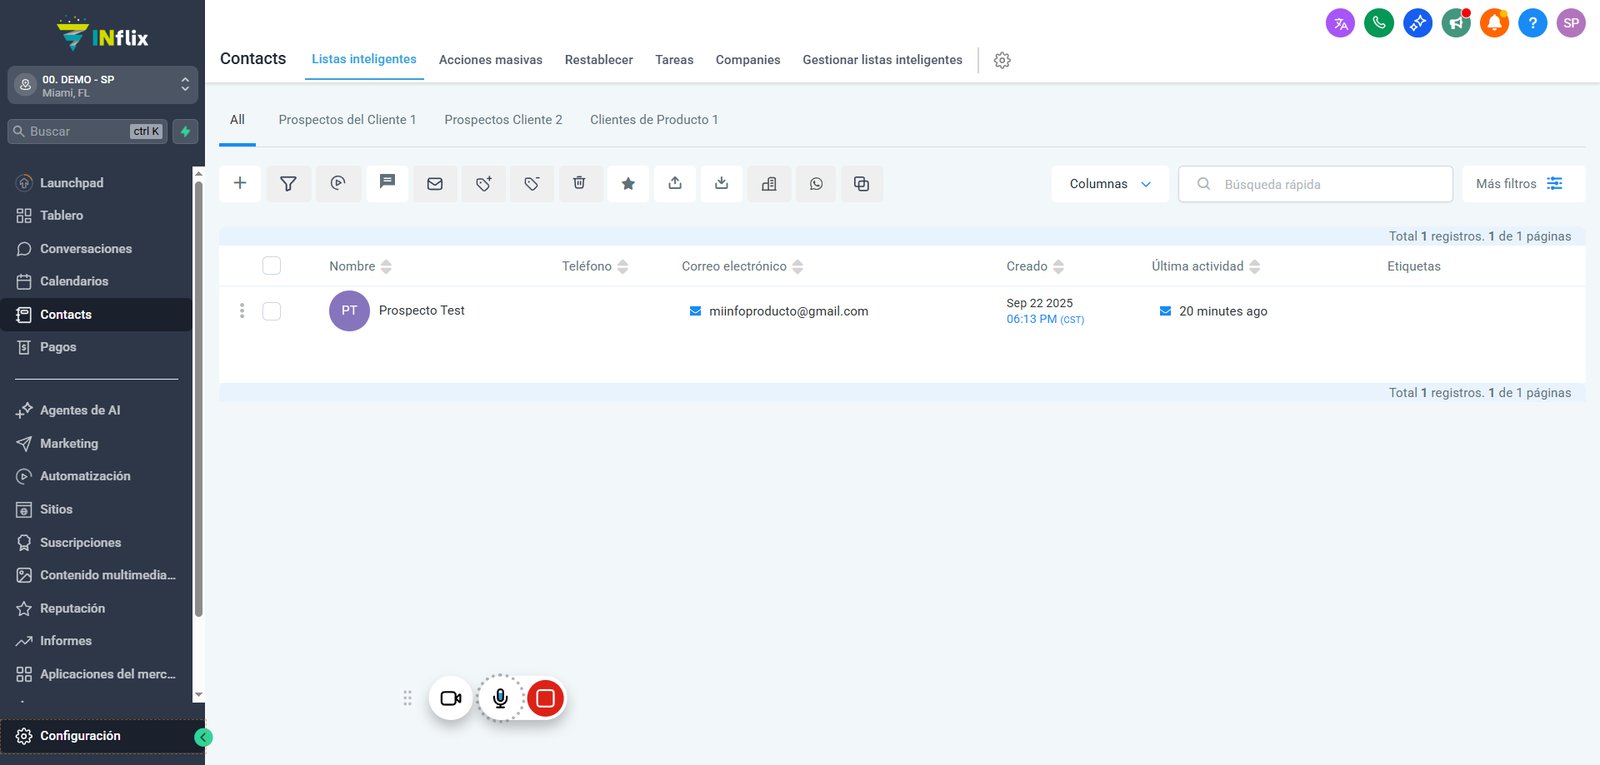The height and width of the screenshot is (765, 1600).
Task: Click the WhatsApp toolbar icon
Action: (x=816, y=184)
